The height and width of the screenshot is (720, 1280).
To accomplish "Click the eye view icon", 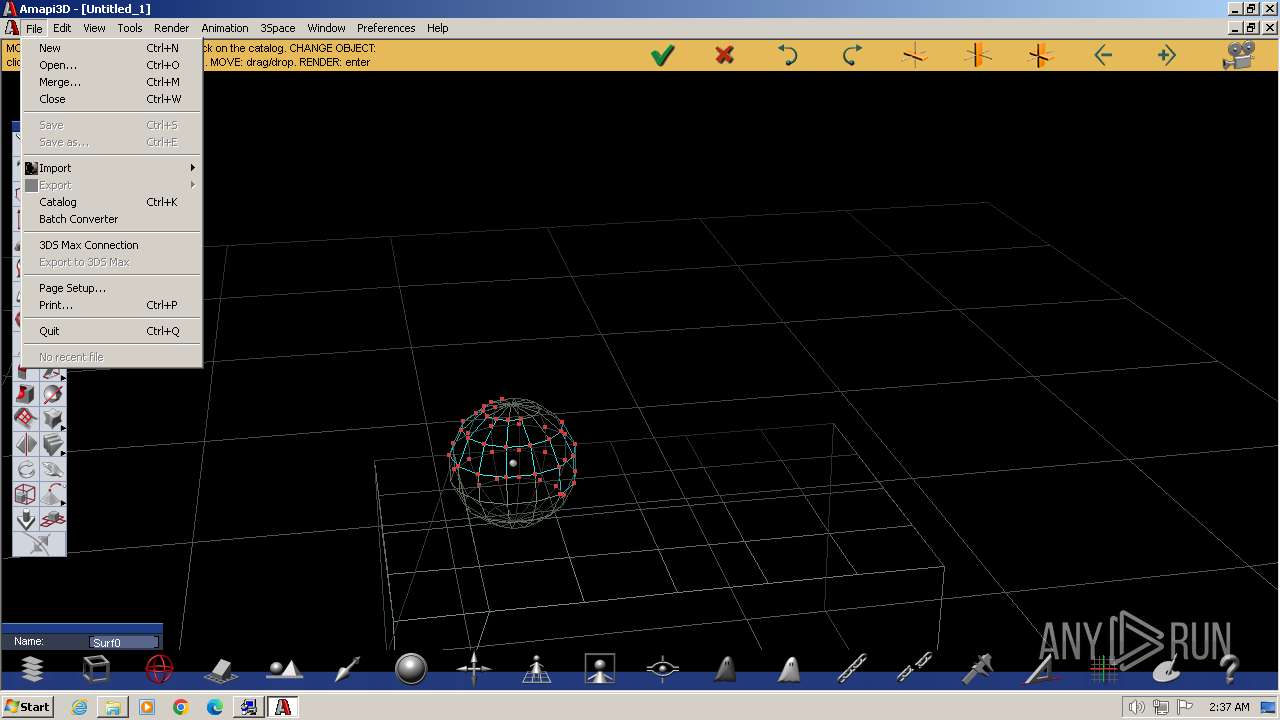I will (x=663, y=669).
